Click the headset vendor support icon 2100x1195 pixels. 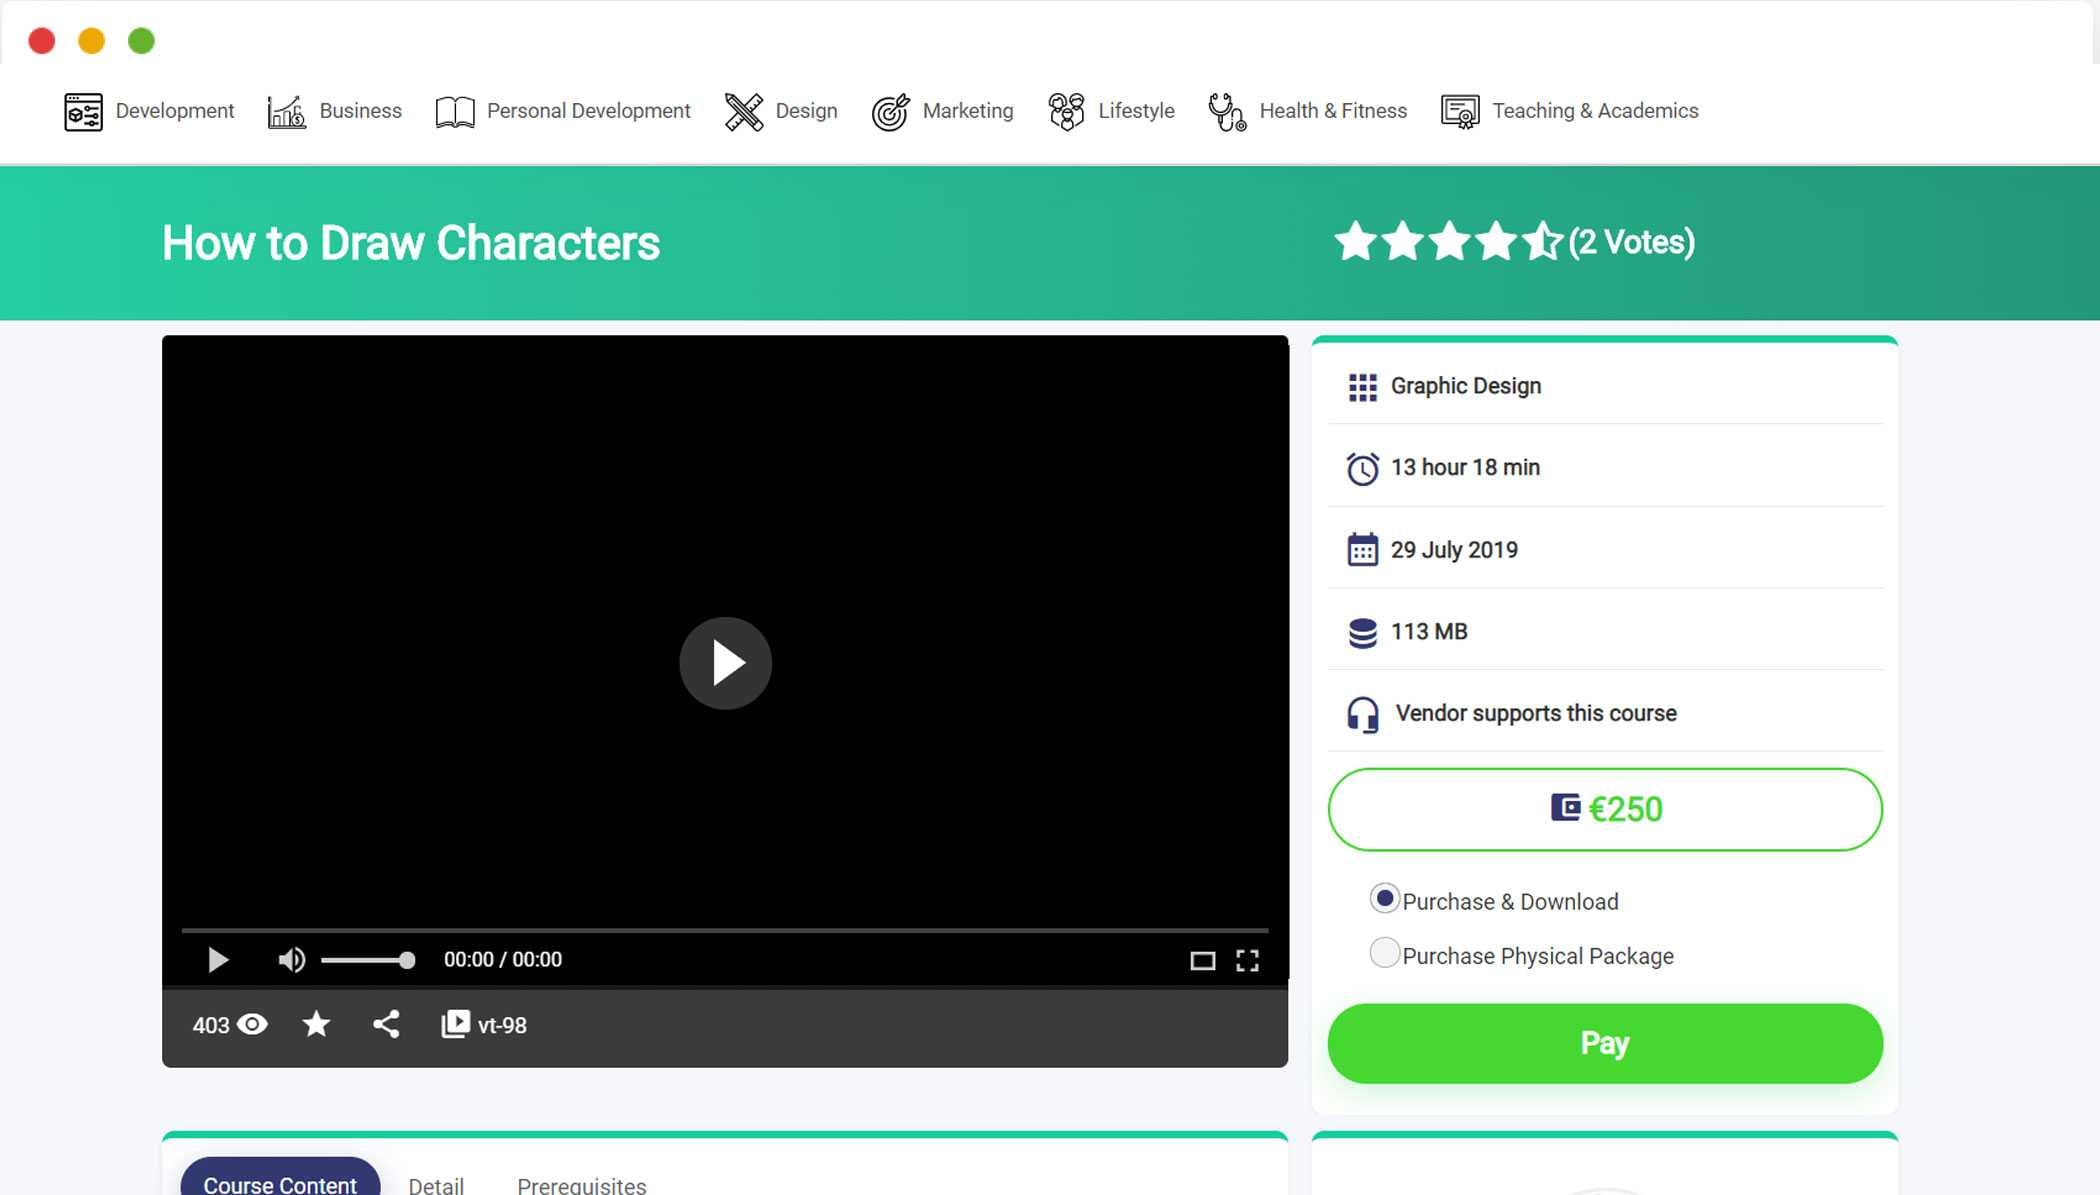(x=1362, y=714)
